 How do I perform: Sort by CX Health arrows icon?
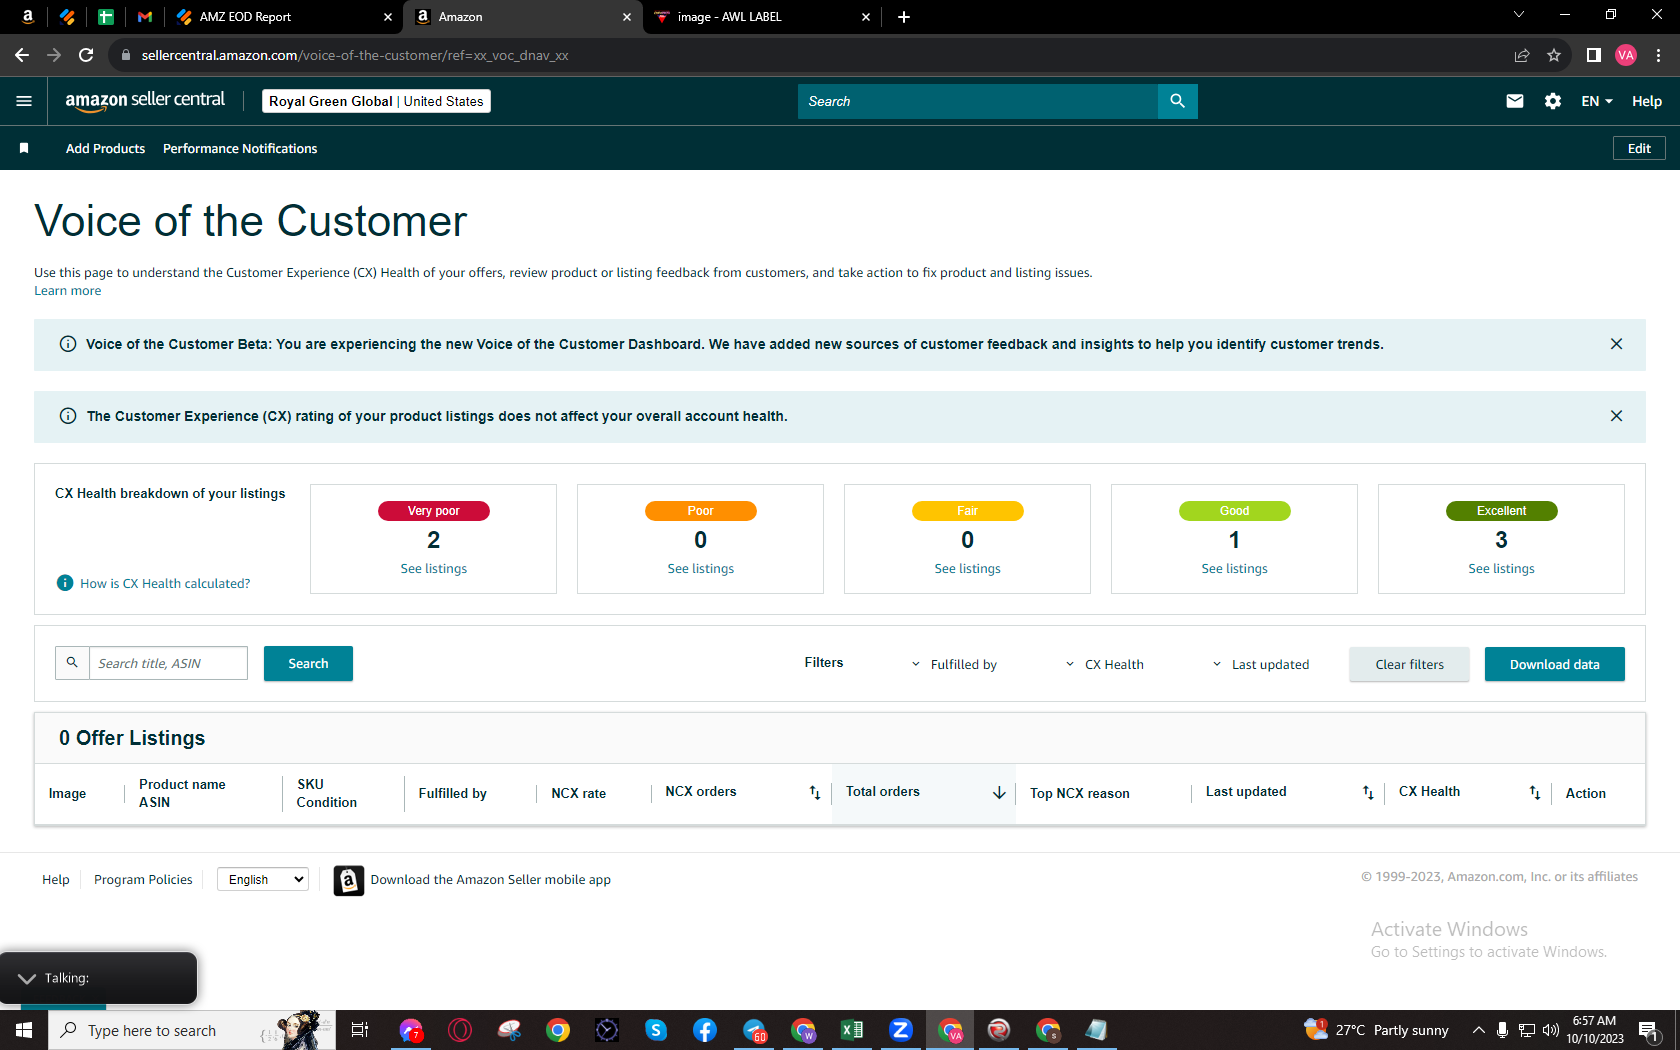[x=1535, y=792]
